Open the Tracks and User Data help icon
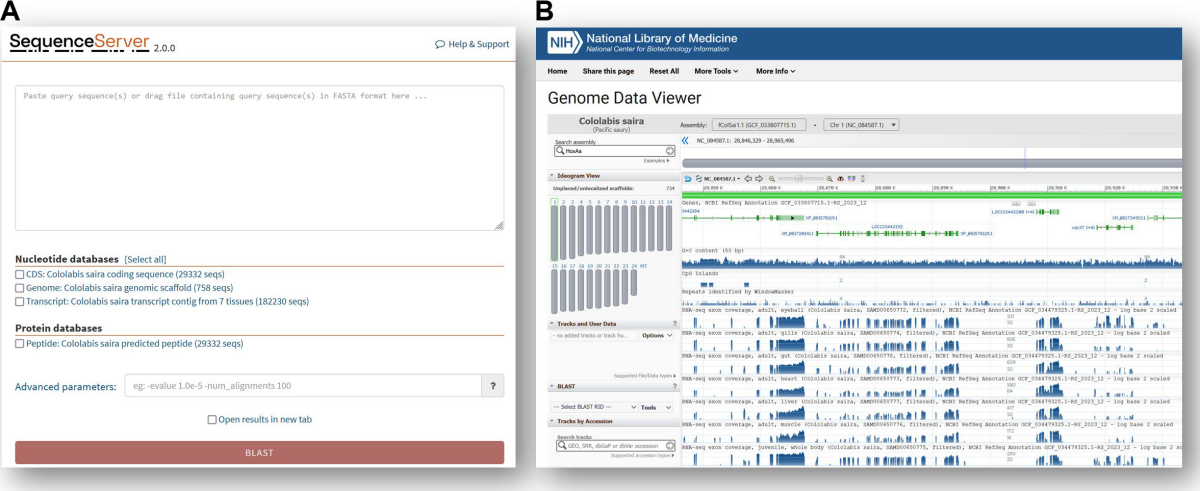The height and width of the screenshot is (491, 1200). tap(675, 324)
